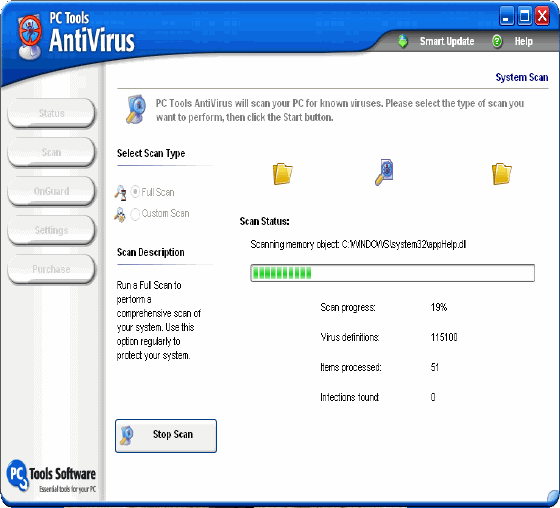
Task: Click the left yellow folder icon
Action: click(x=282, y=174)
